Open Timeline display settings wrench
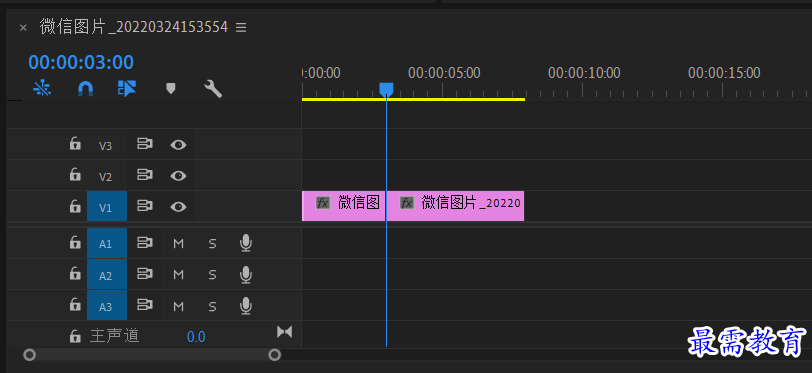This screenshot has height=373, width=812. click(x=213, y=89)
